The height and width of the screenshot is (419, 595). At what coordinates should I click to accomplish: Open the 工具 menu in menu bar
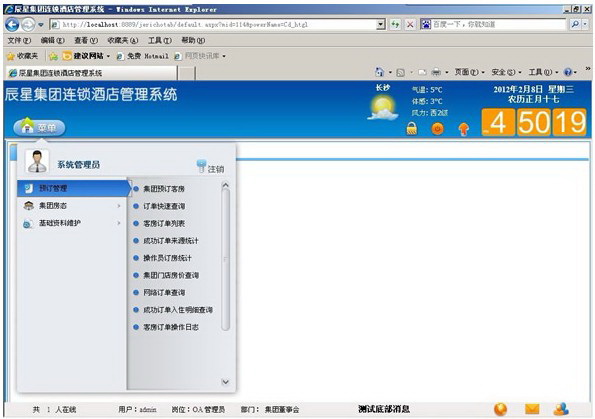click(x=159, y=40)
